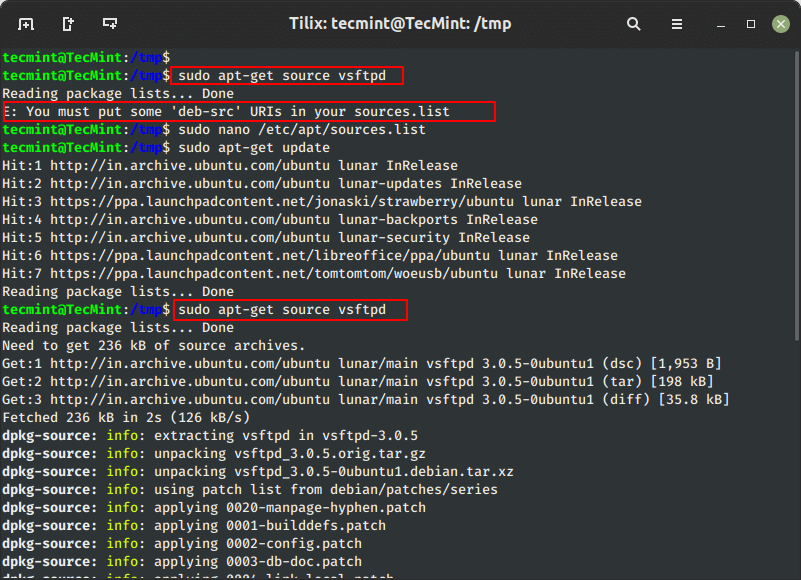Click the empty first prompt line
The width and height of the screenshot is (801, 580).
pyautogui.click(x=86, y=58)
